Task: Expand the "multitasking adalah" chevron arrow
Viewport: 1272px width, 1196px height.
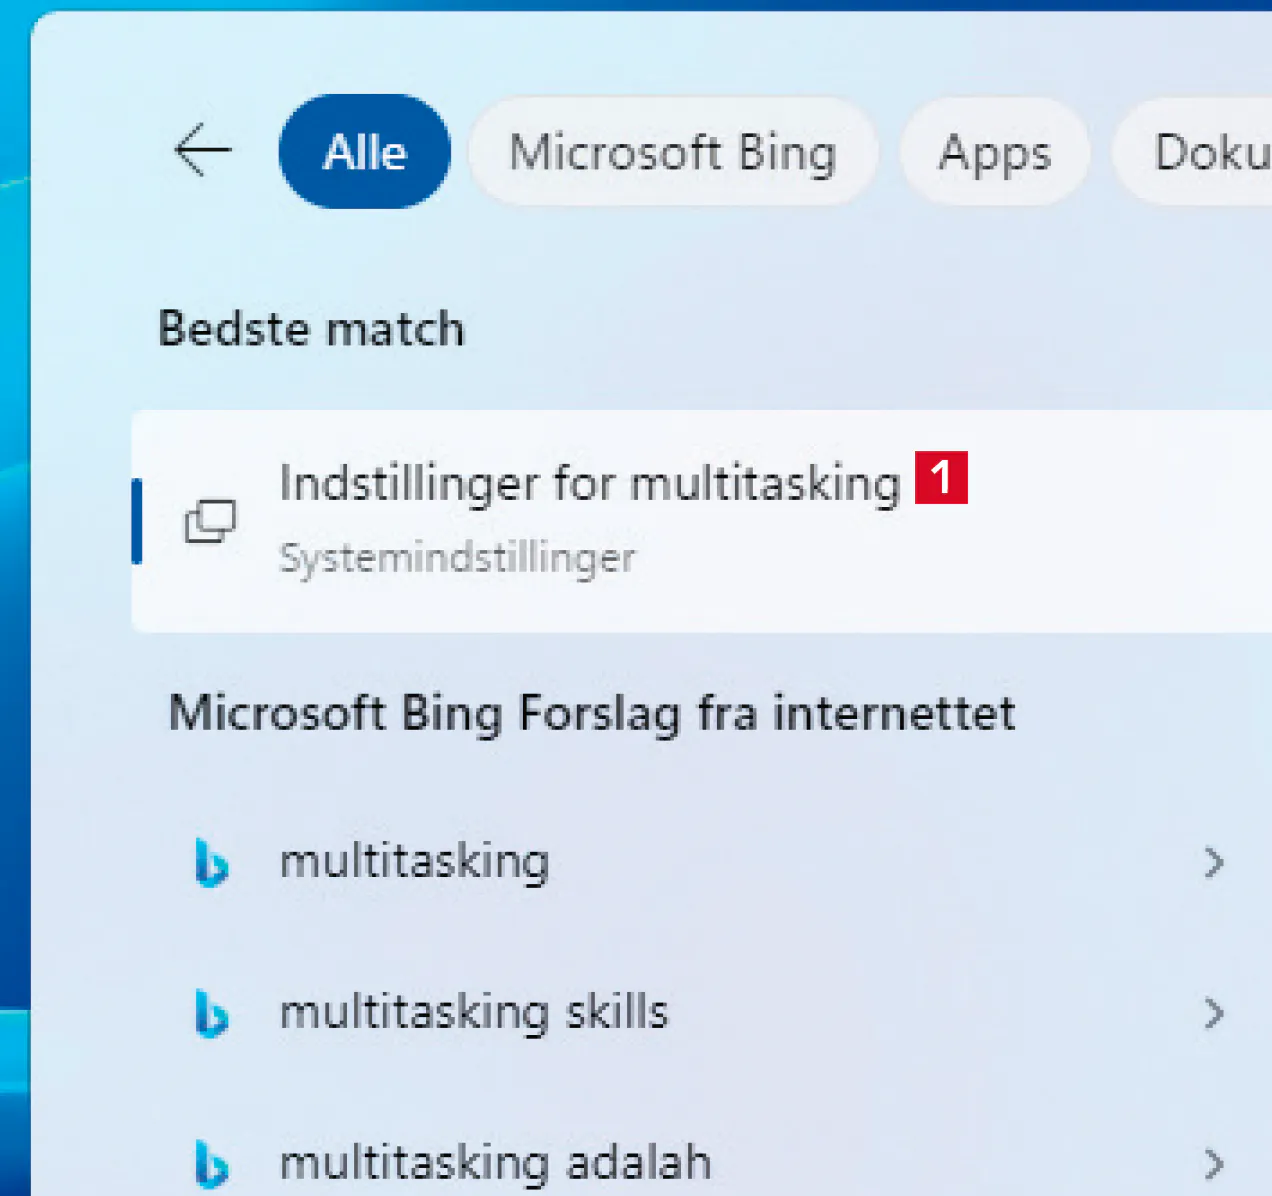Action: click(1214, 1164)
